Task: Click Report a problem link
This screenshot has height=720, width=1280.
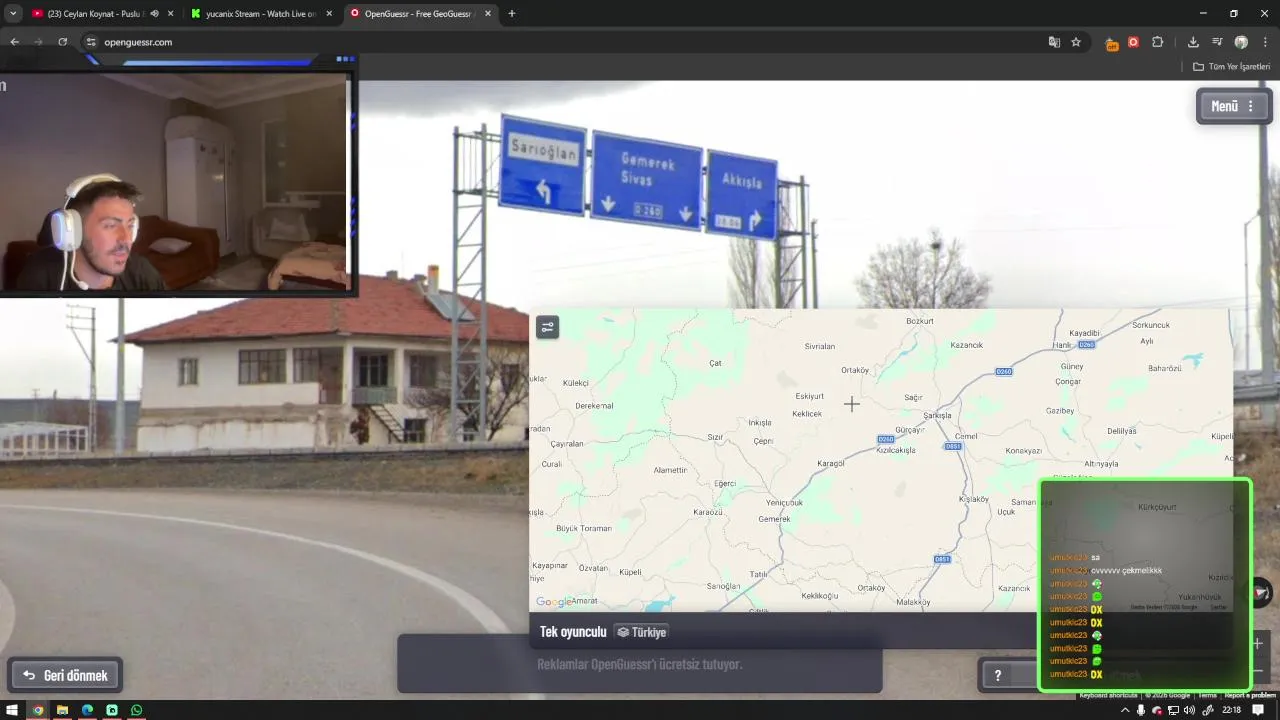Action: [x=1250, y=695]
